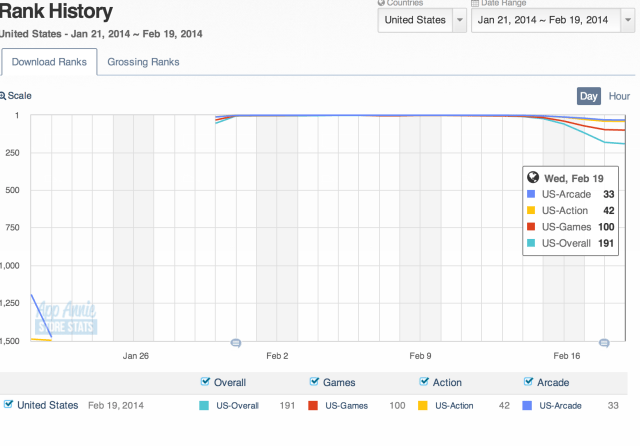The width and height of the screenshot is (640, 446).
Task: Click the 250 rank axis label
Action: (12, 153)
